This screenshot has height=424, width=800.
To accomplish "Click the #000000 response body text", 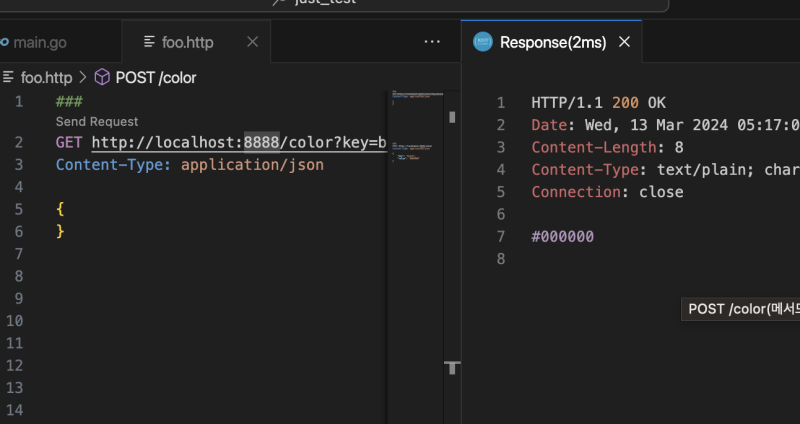I will 563,237.
